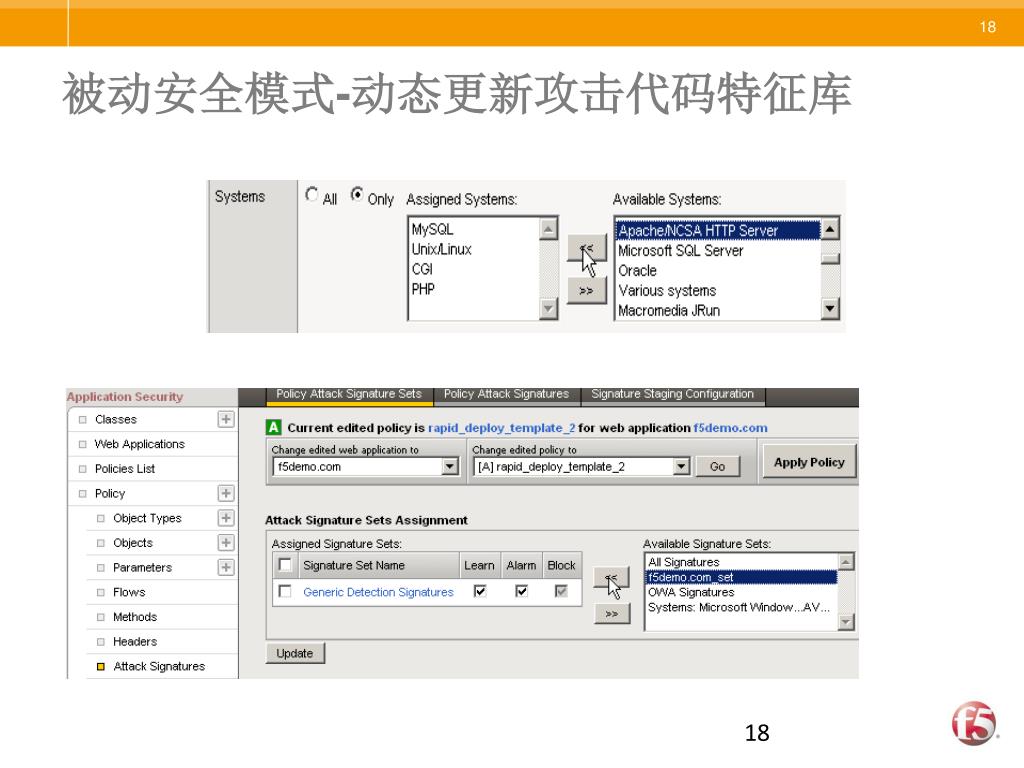Open the edited policy dropdown
Viewport: 1024px width, 768px height.
click(581, 466)
